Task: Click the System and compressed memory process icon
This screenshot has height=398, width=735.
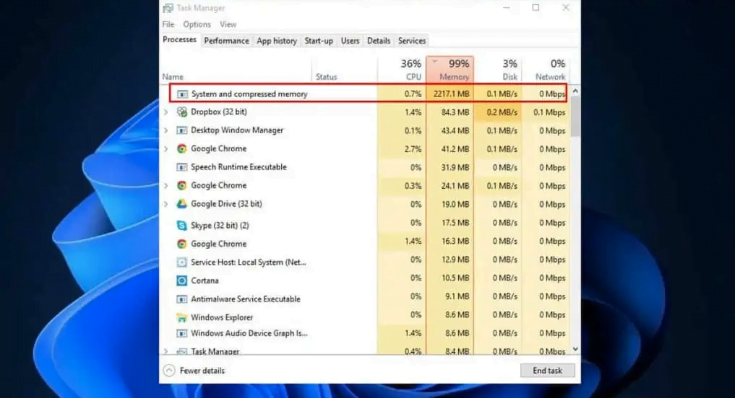Action: pyautogui.click(x=182, y=94)
